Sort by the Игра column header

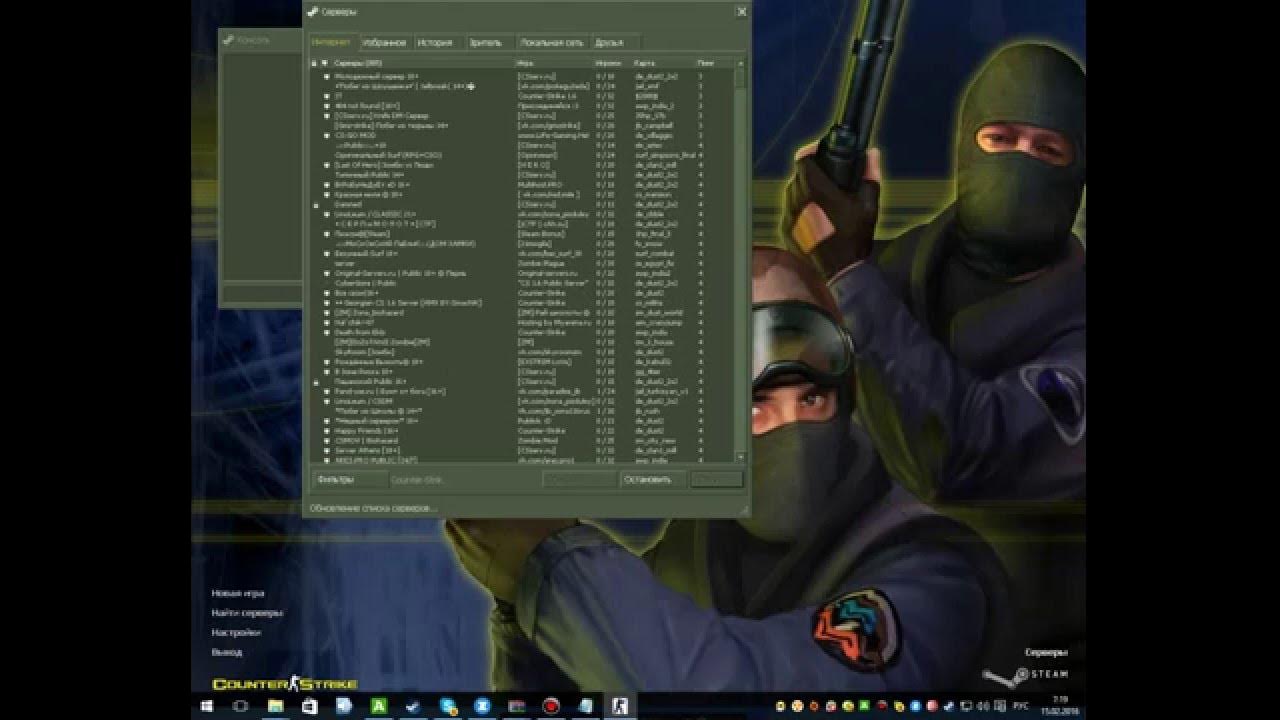[554, 63]
